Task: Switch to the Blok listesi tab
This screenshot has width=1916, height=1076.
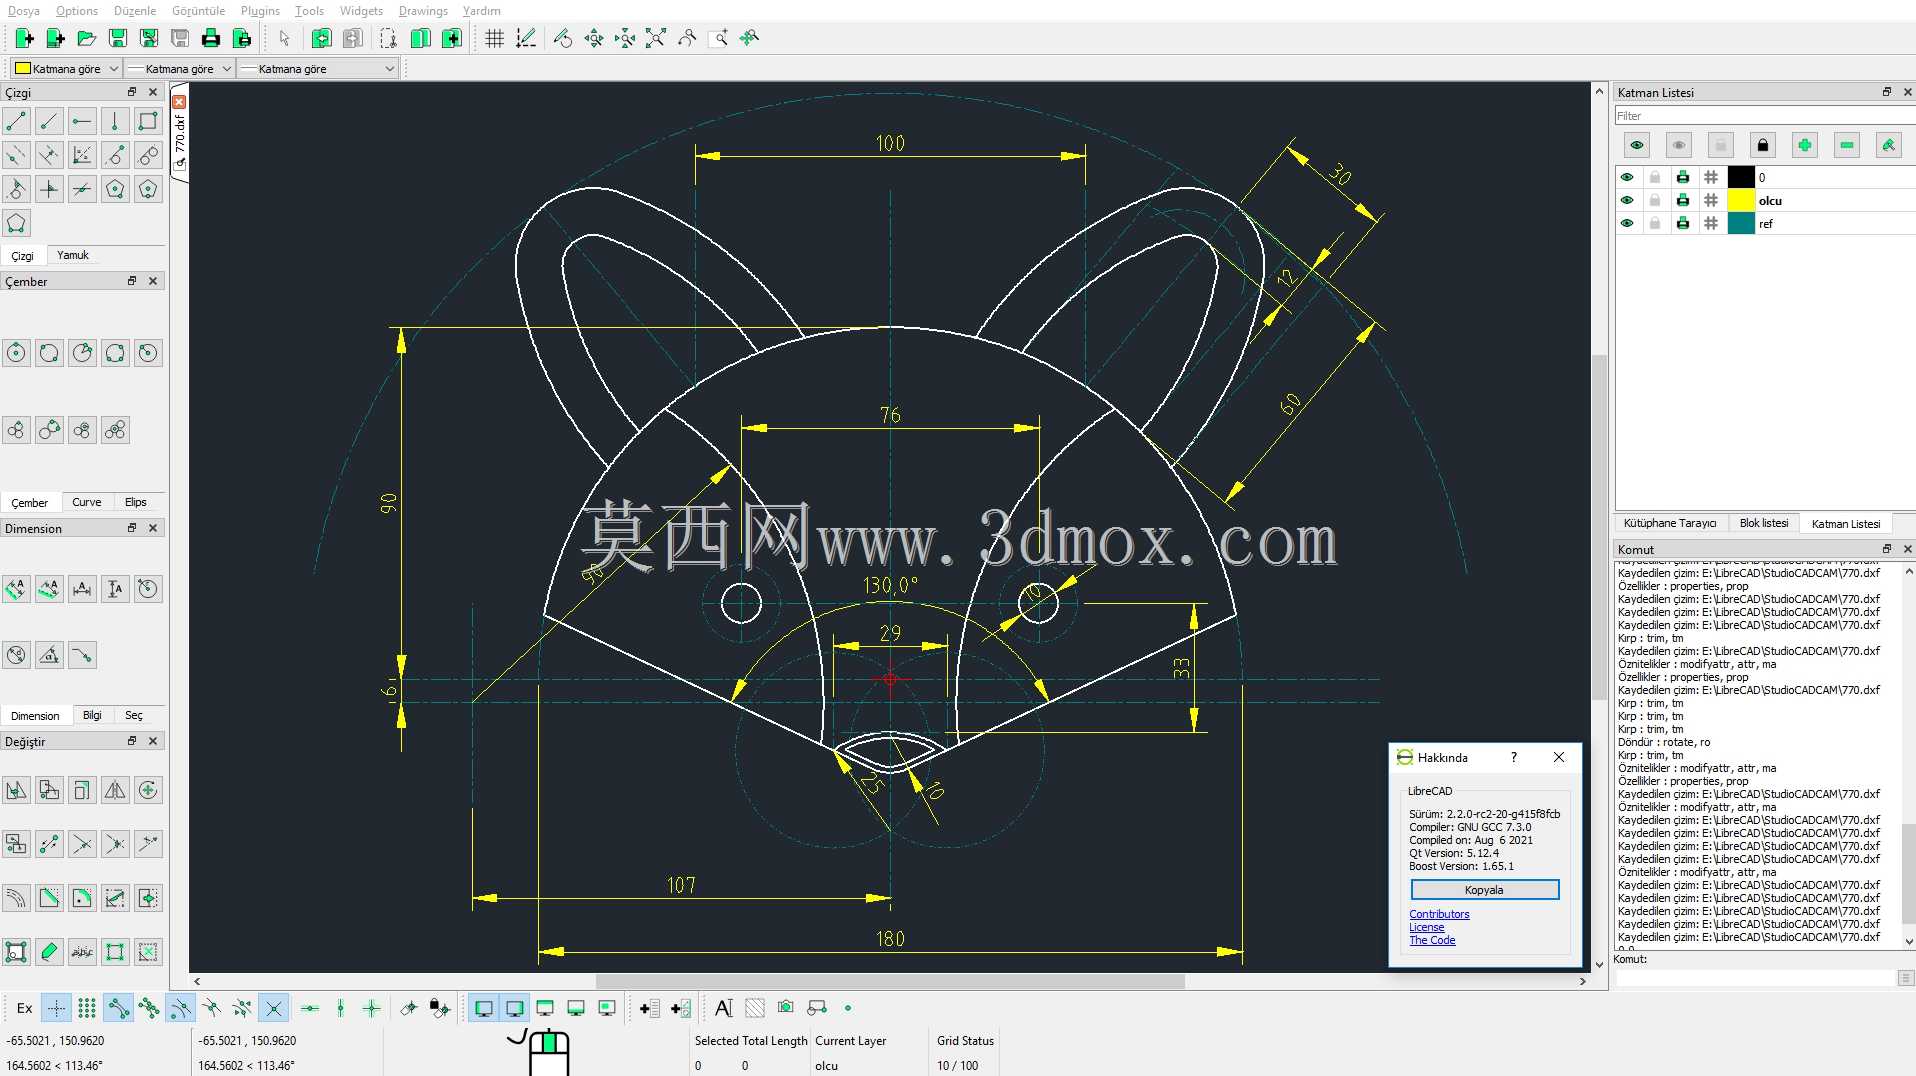Action: [x=1764, y=523]
